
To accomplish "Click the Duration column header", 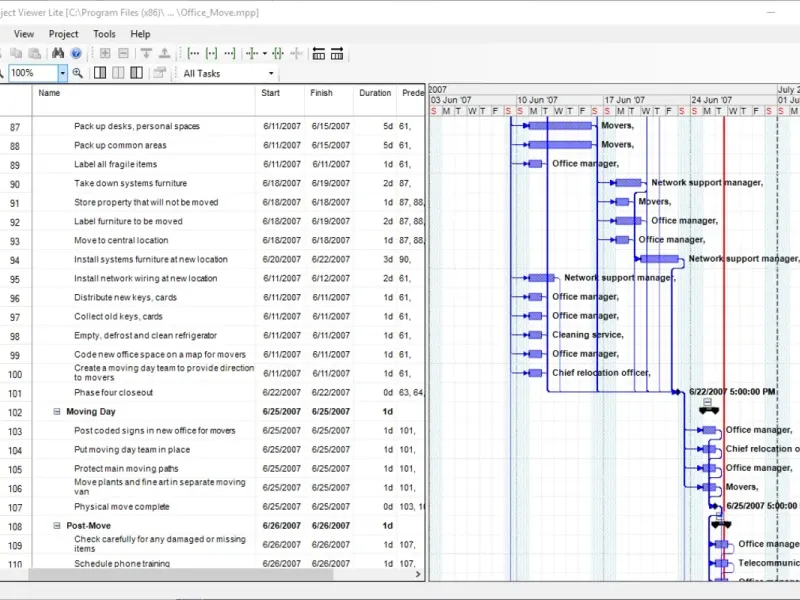I will pos(375,93).
